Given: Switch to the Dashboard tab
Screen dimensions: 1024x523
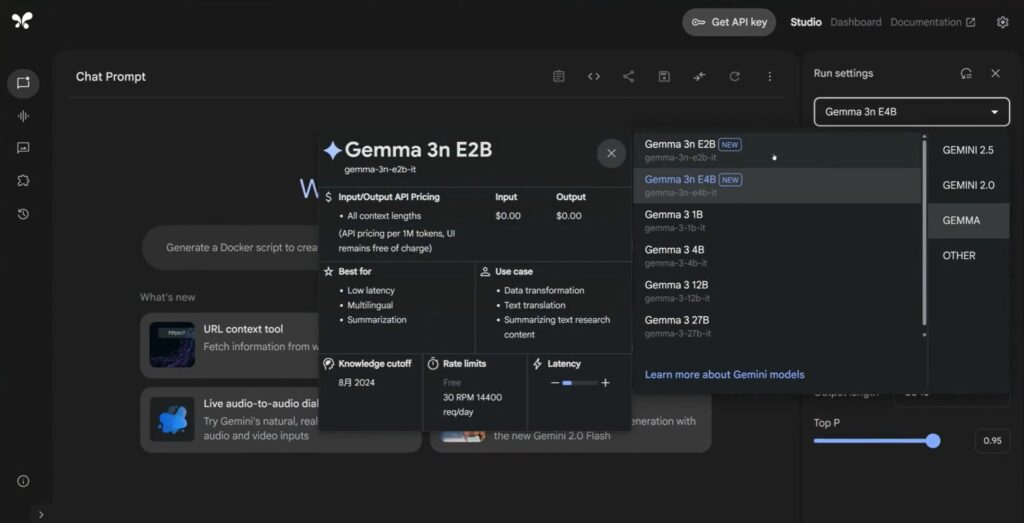Looking at the screenshot, I should (856, 22).
